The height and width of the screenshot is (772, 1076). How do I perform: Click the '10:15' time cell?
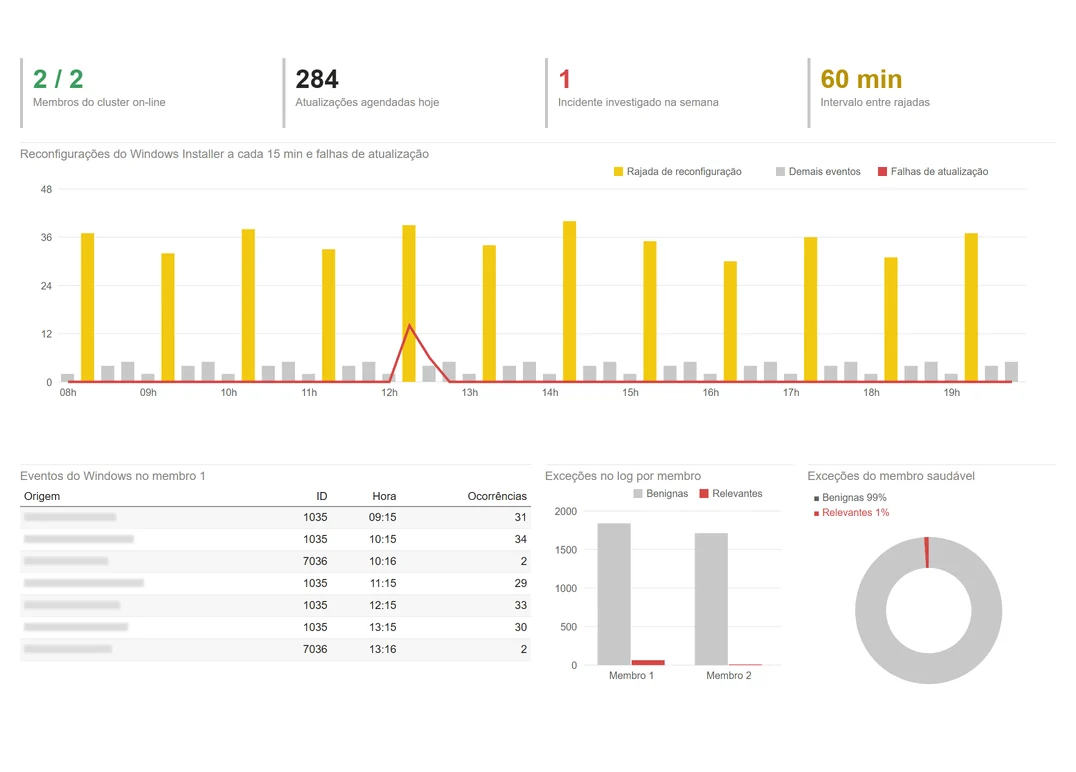click(x=382, y=539)
